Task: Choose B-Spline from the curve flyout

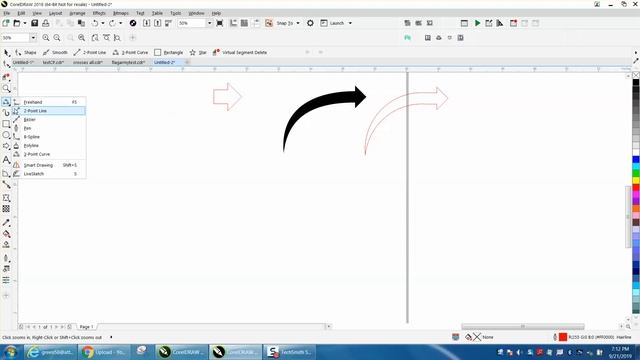Action: (x=49, y=137)
